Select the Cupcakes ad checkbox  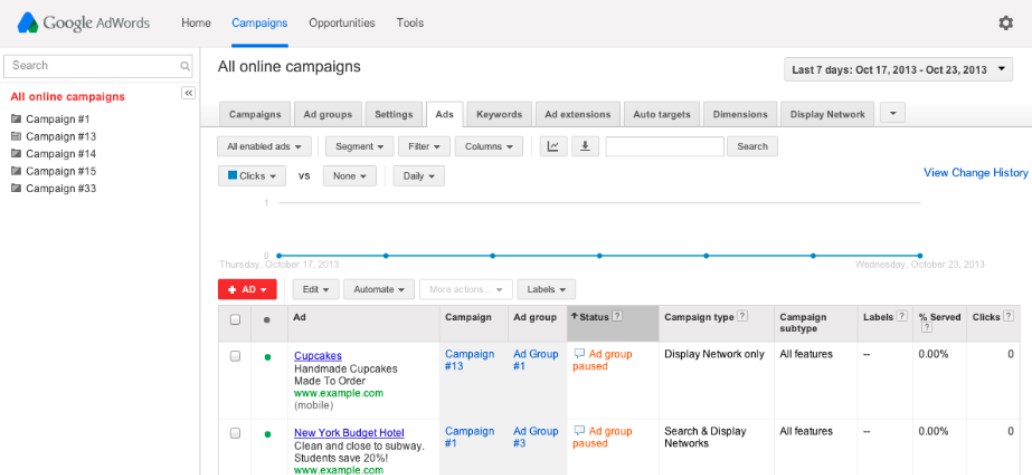235,356
